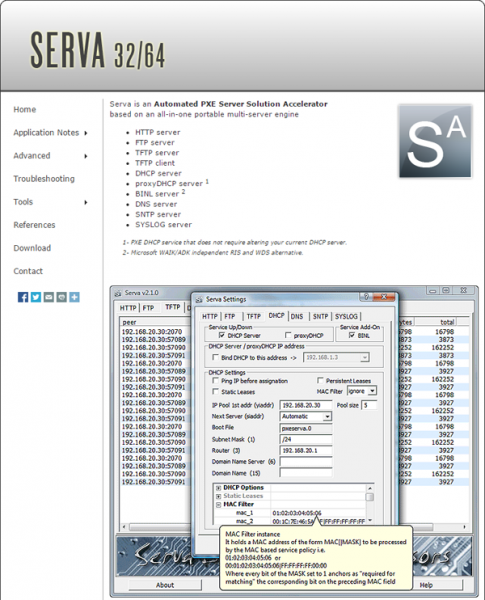Switch to HTTP tab in Serva Settings
The image size is (485, 600).
pos(210,316)
